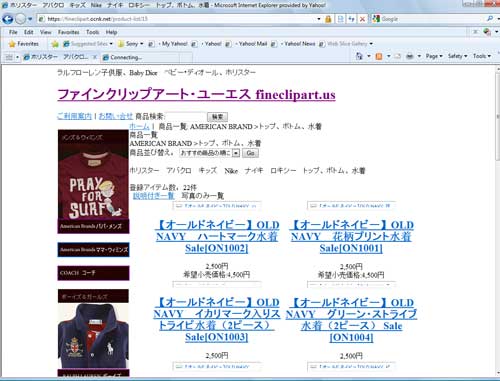
Task: Click the product search input field
Action: tap(186, 117)
